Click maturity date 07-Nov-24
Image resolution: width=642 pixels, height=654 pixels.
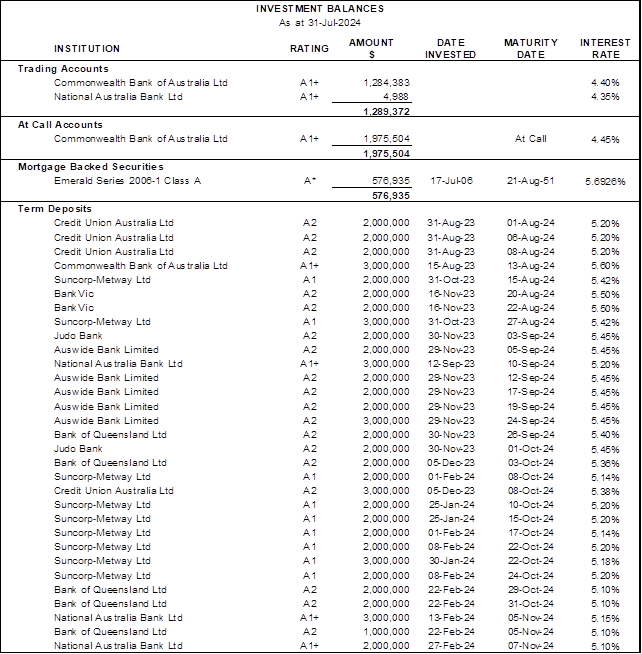pyautogui.click(x=531, y=646)
